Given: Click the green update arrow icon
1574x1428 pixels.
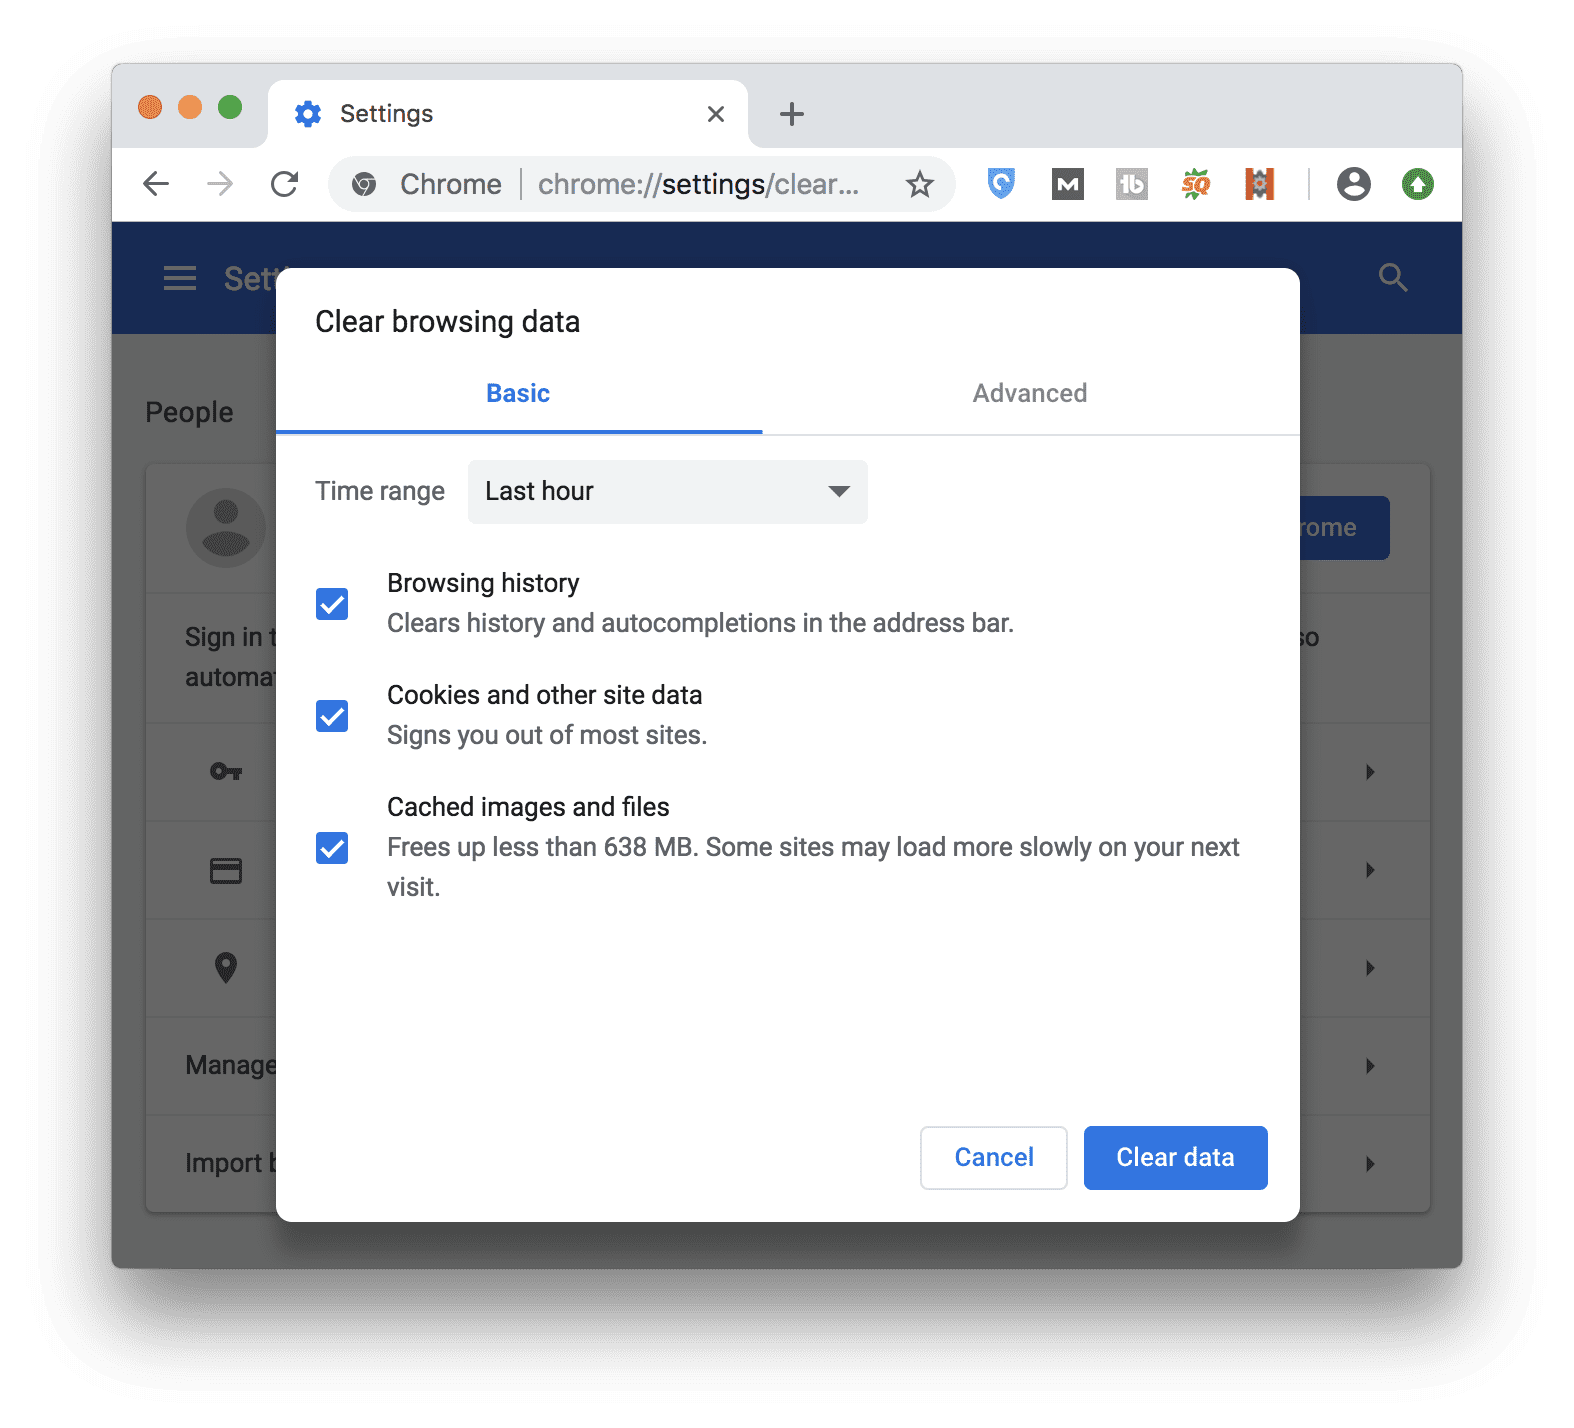Looking at the screenshot, I should (x=1417, y=184).
